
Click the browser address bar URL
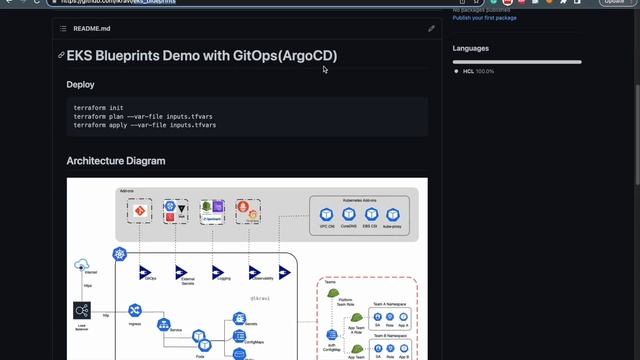pos(118,2)
